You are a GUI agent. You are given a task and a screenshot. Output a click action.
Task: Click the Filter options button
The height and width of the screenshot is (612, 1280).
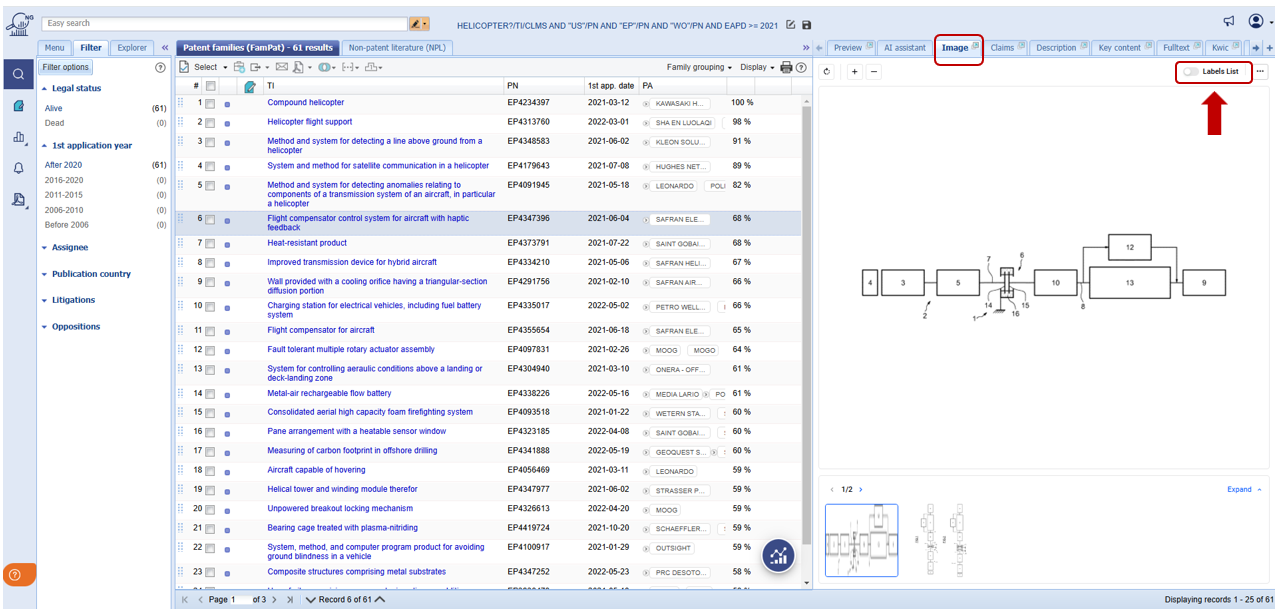(66, 67)
